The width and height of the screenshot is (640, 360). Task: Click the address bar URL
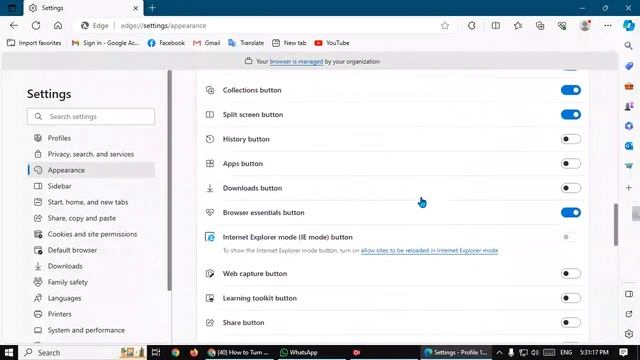pyautogui.click(x=163, y=26)
